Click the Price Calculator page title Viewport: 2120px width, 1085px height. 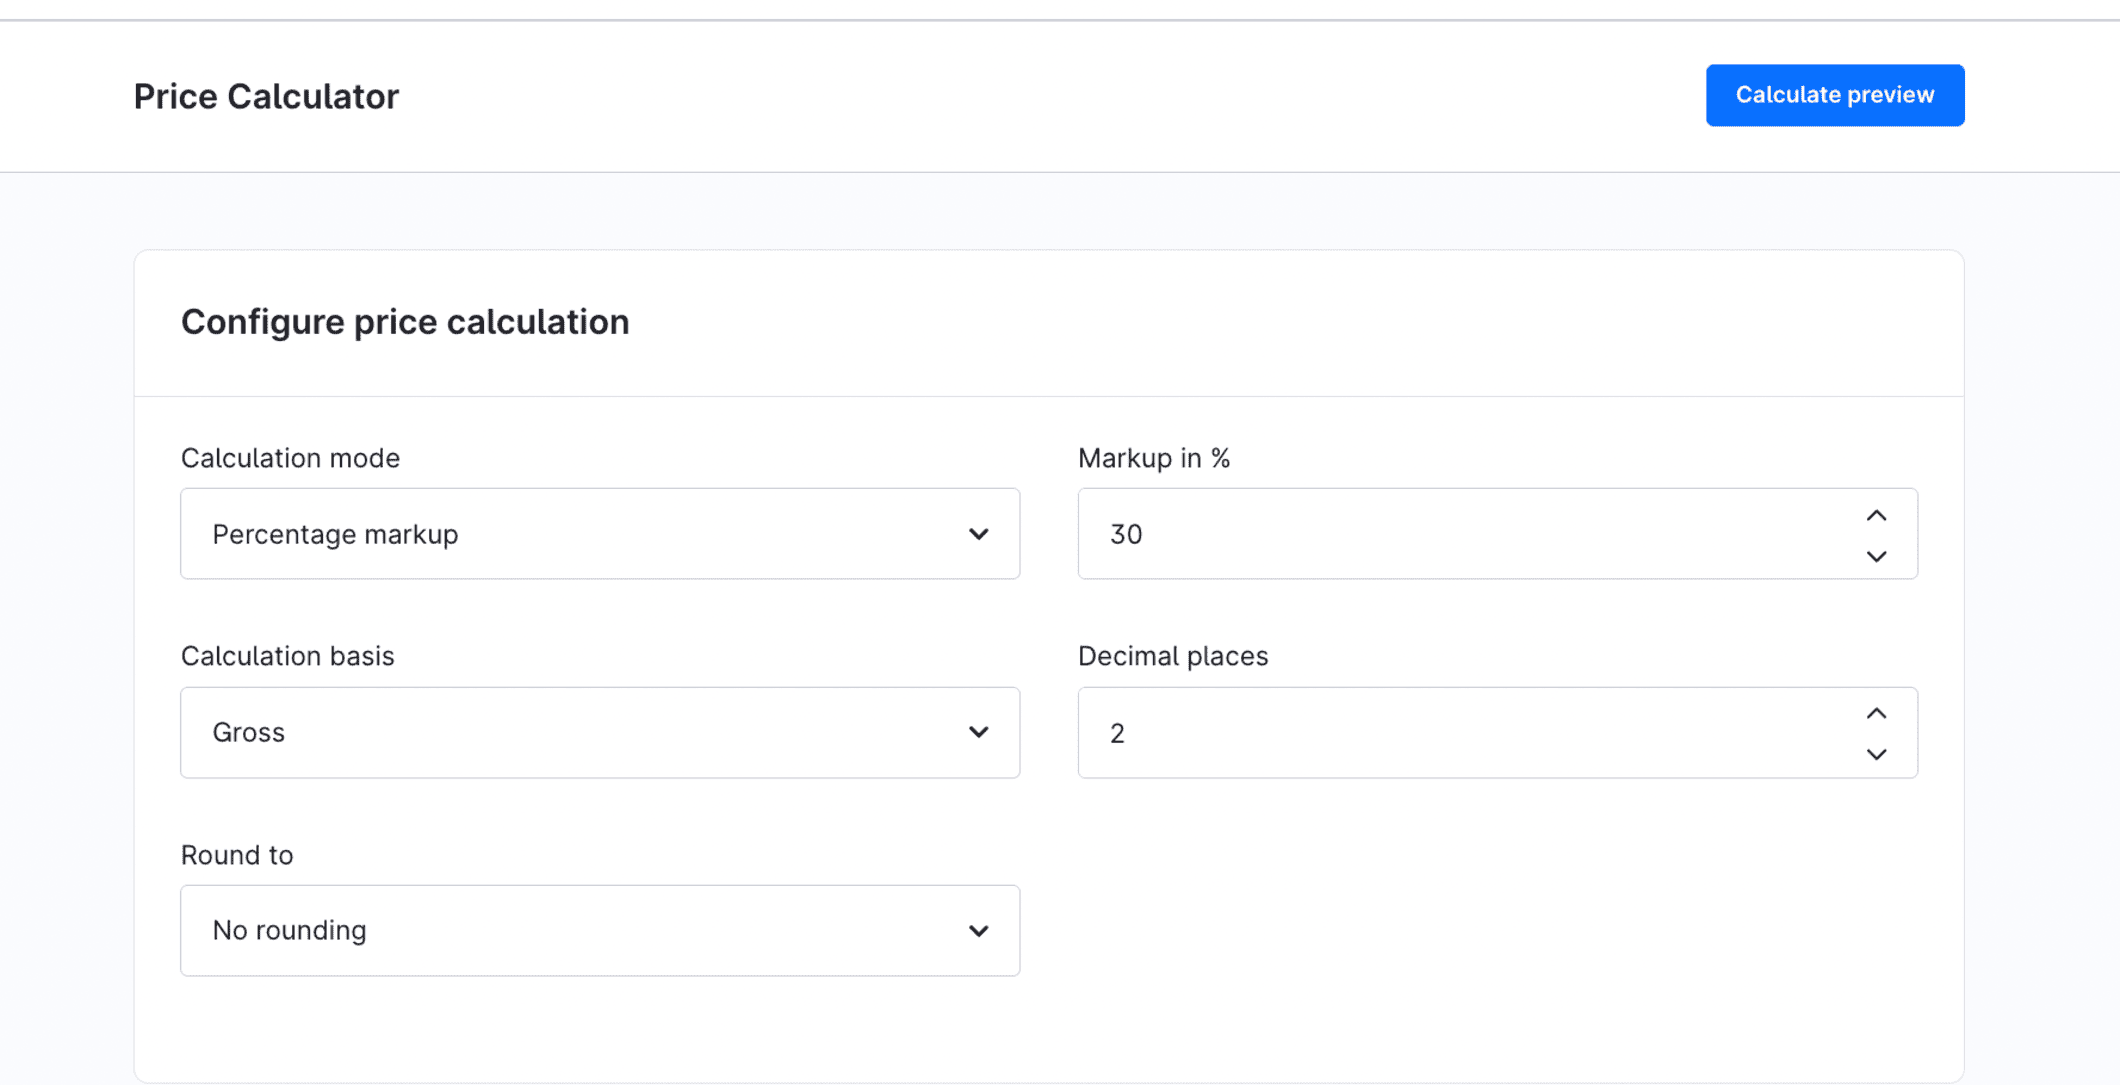[x=266, y=96]
